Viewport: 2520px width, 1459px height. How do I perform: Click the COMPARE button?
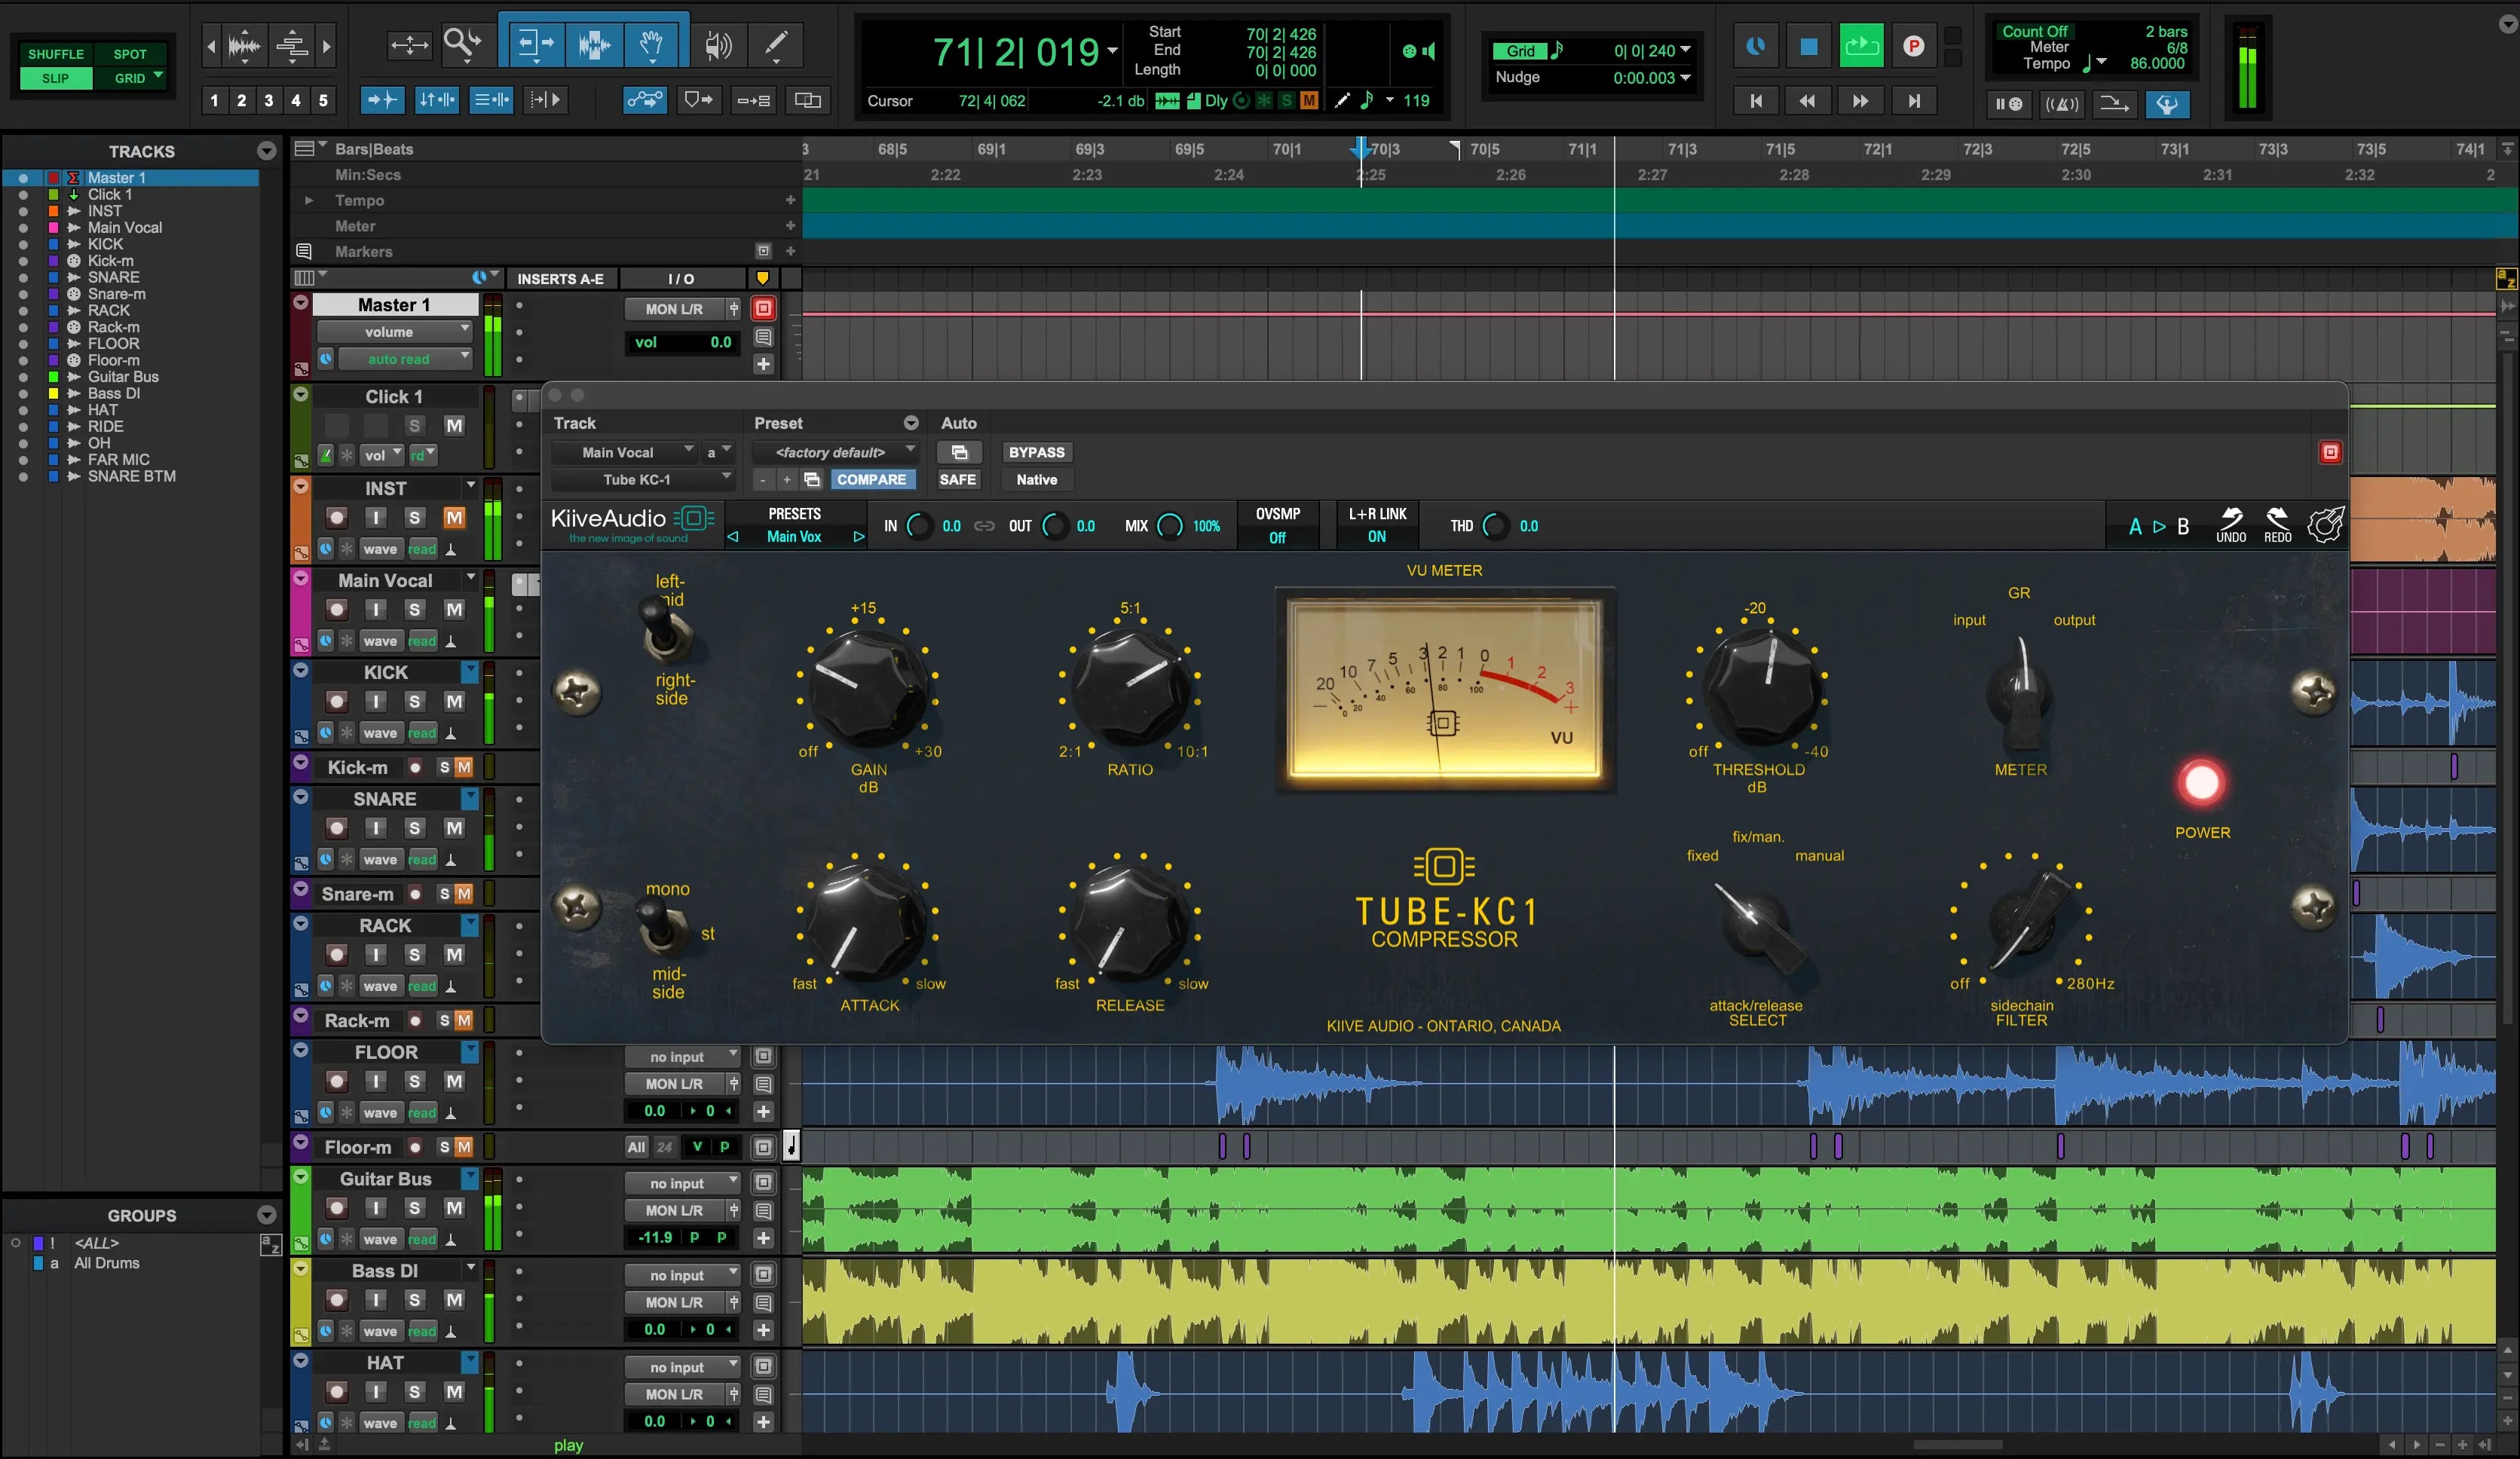[x=871, y=479]
